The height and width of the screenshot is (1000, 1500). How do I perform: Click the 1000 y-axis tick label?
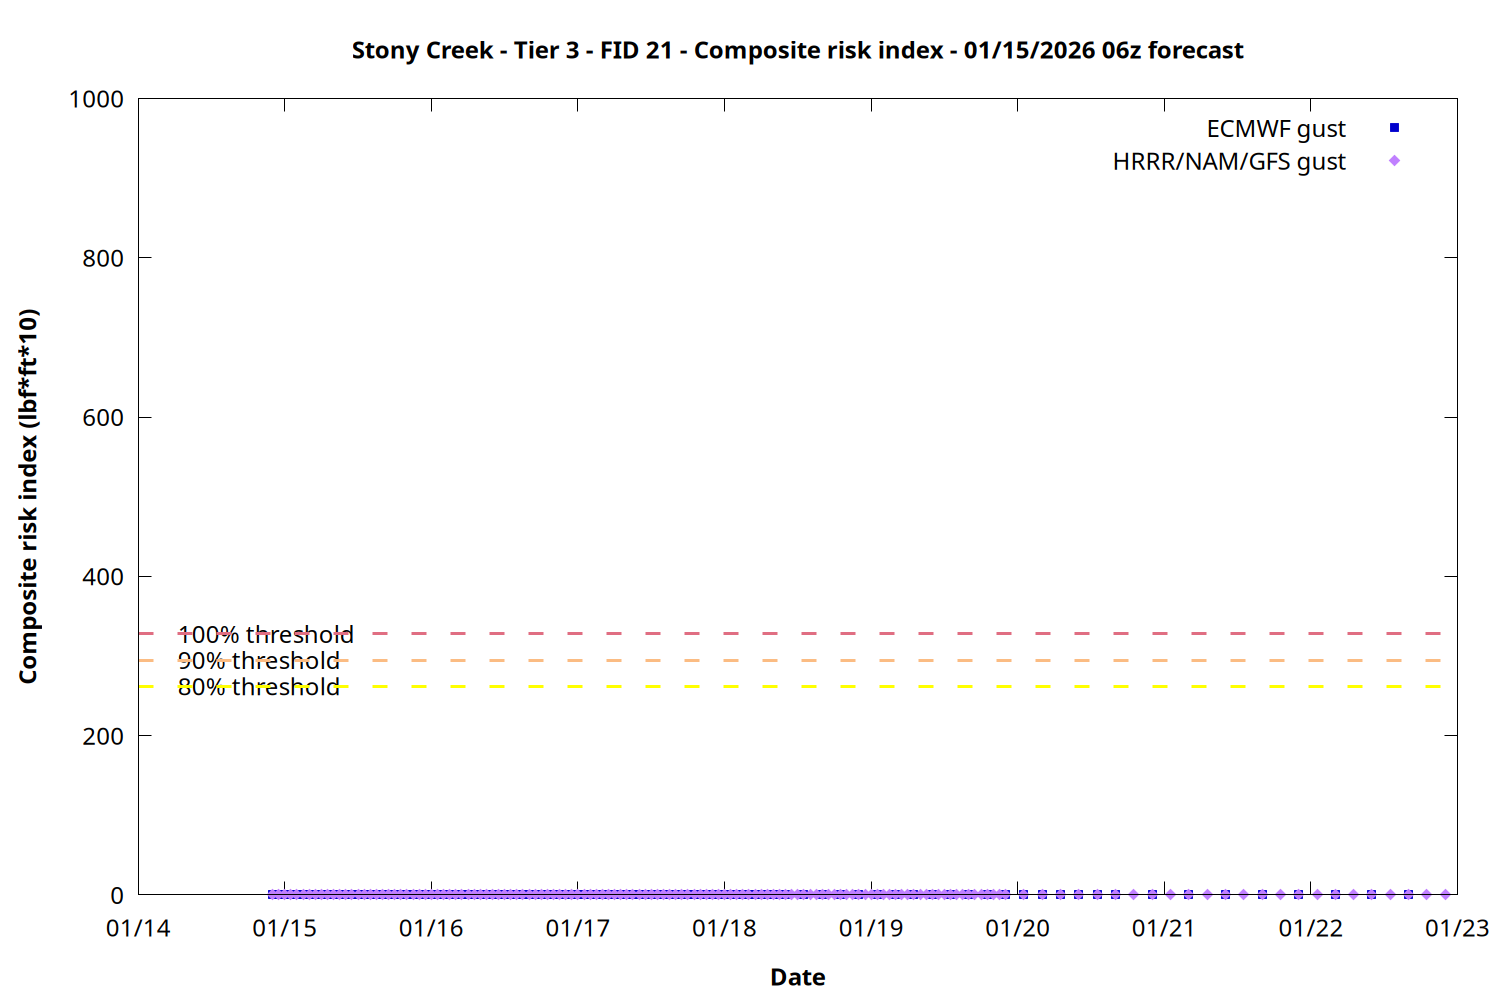click(x=96, y=100)
